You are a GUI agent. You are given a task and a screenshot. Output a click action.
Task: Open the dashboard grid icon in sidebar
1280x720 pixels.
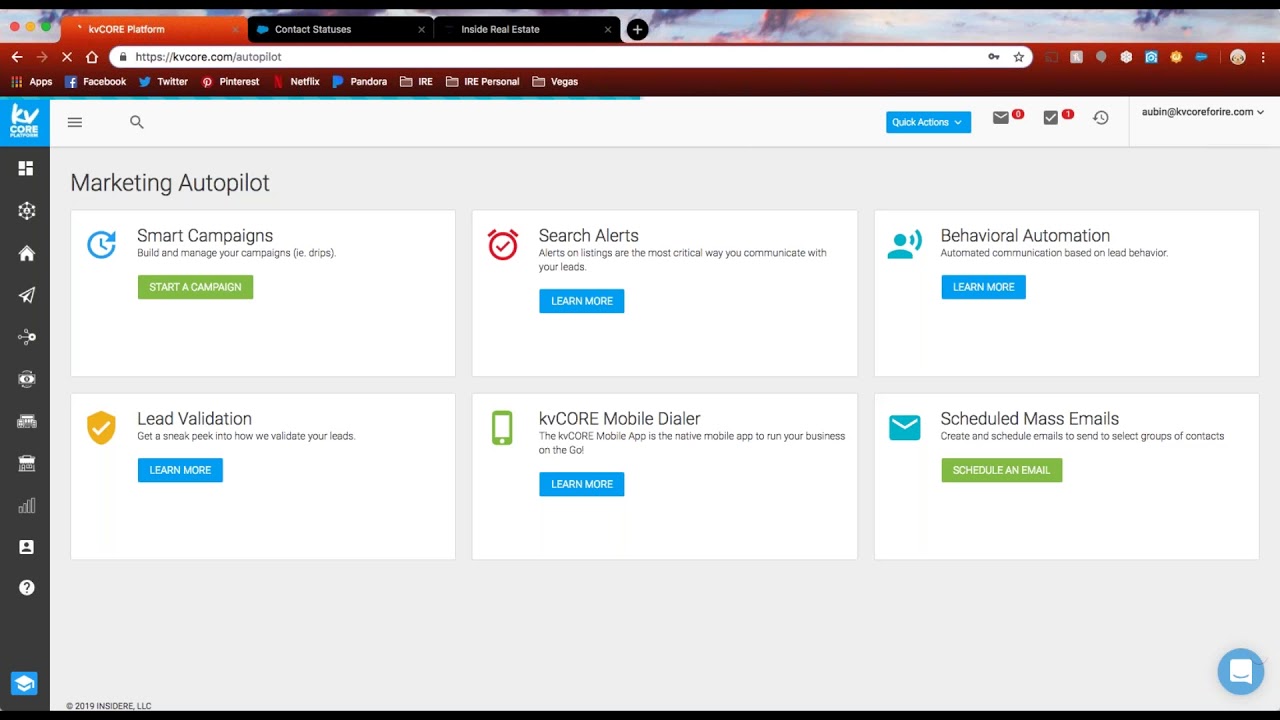26,168
